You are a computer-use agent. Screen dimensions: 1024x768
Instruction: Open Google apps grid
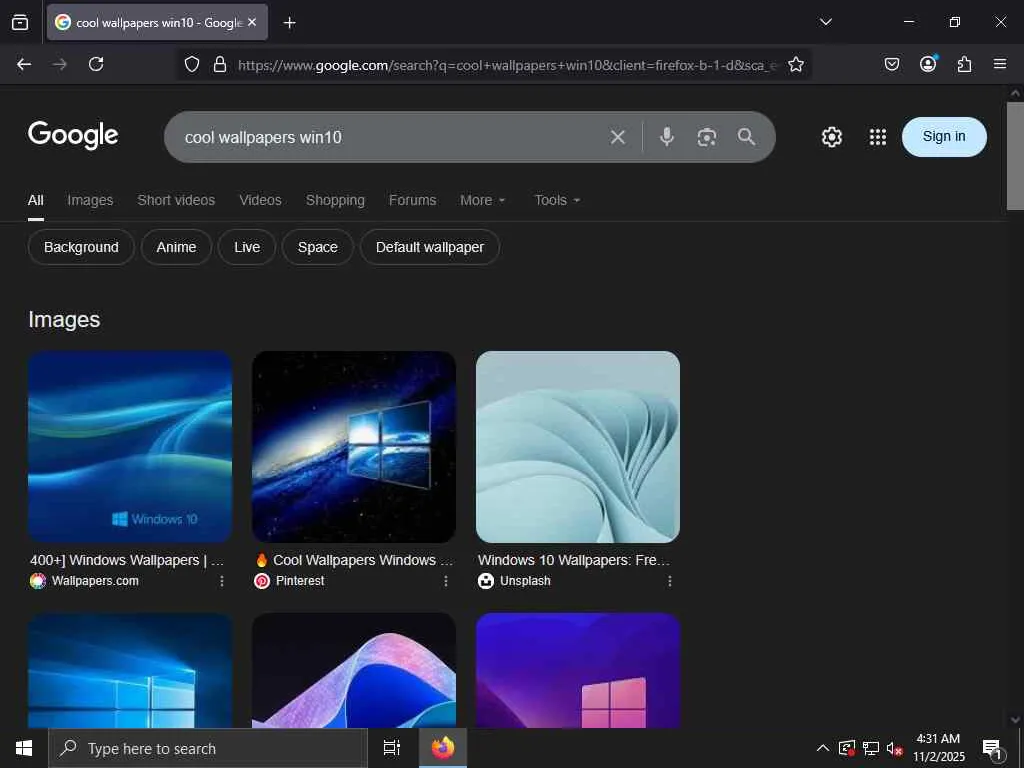tap(878, 137)
